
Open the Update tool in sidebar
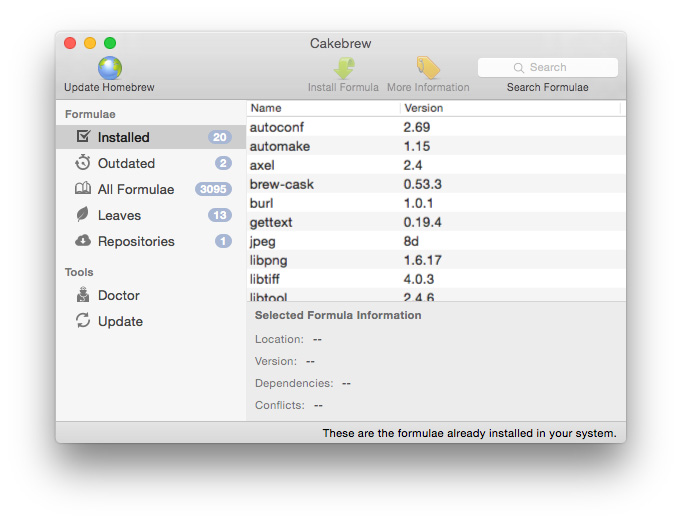click(151, 321)
